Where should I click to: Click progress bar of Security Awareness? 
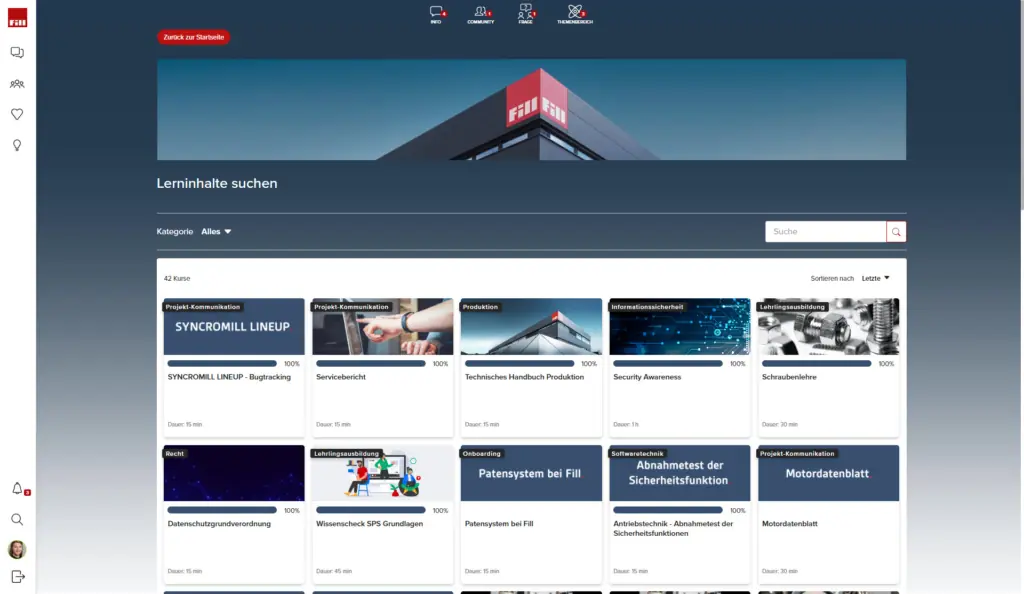[x=668, y=364]
